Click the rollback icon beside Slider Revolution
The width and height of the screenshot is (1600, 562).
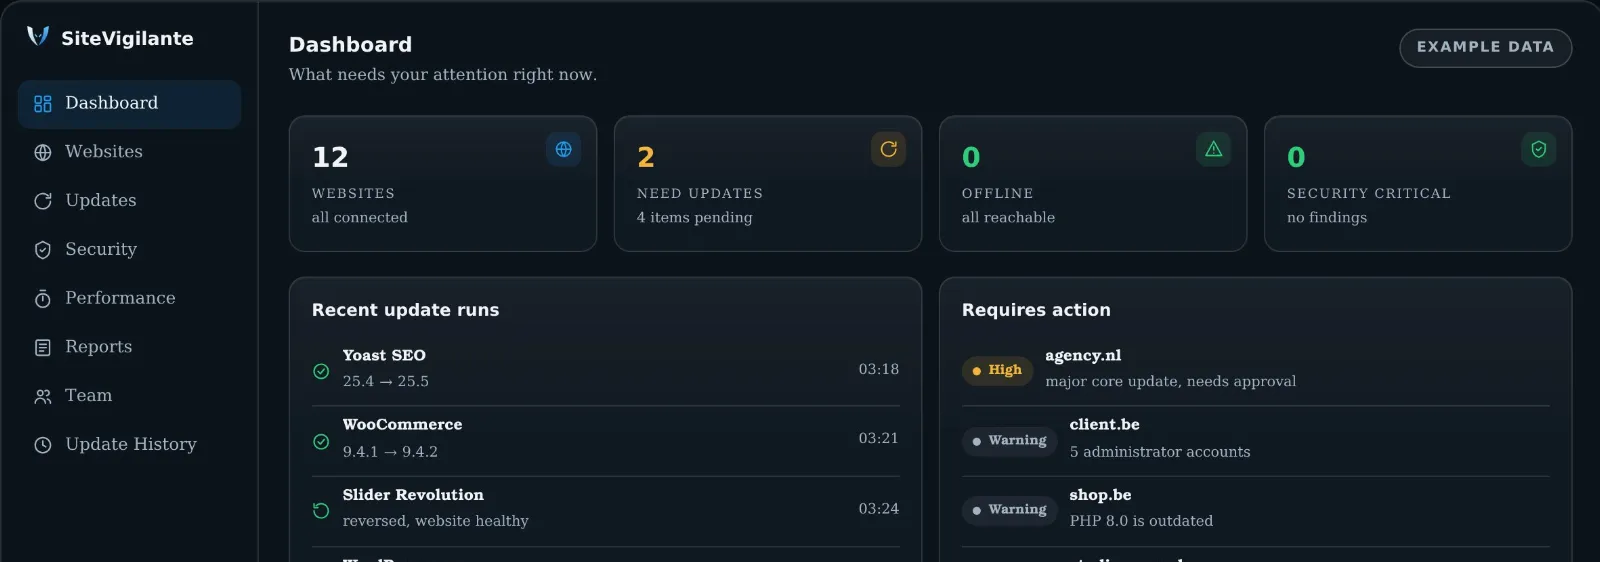tap(321, 510)
